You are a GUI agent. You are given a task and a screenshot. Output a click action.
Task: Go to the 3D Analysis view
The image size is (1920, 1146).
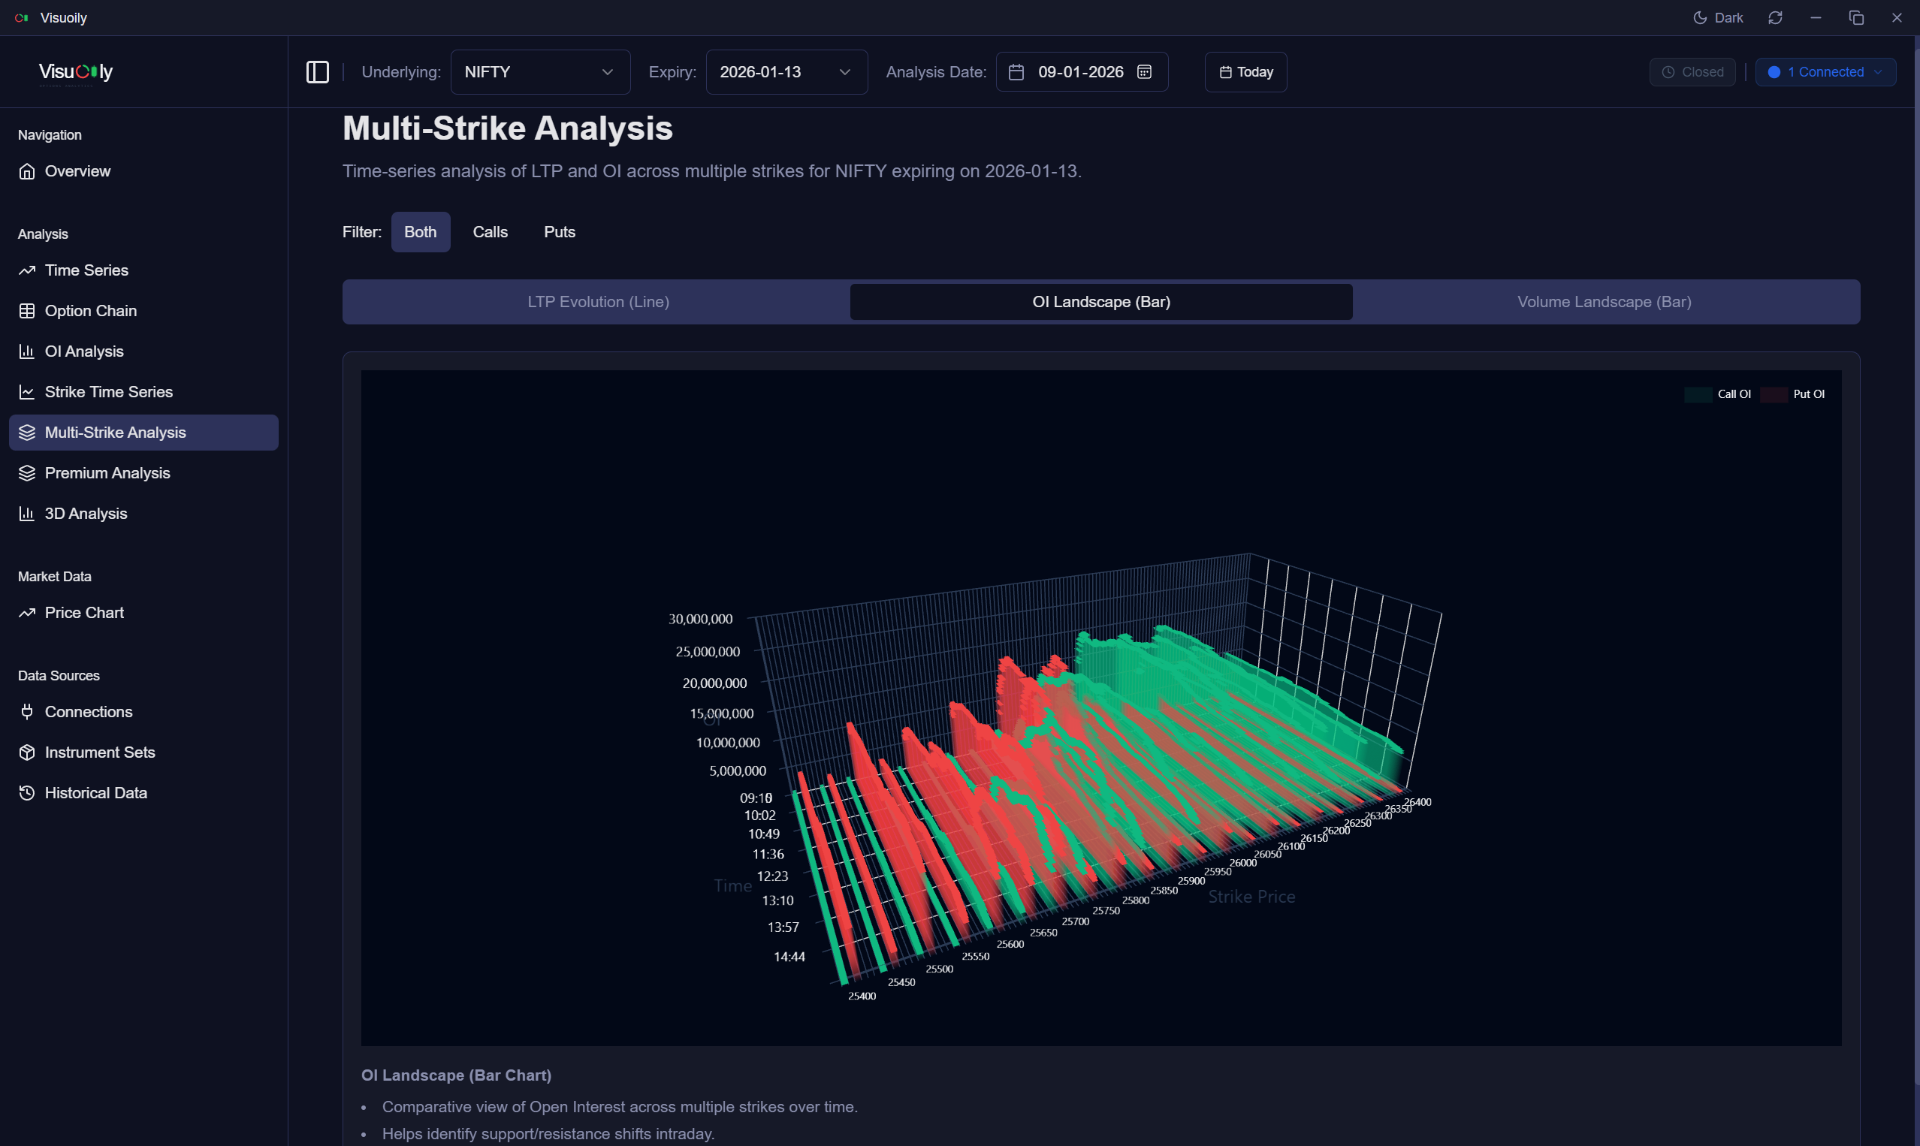click(86, 513)
